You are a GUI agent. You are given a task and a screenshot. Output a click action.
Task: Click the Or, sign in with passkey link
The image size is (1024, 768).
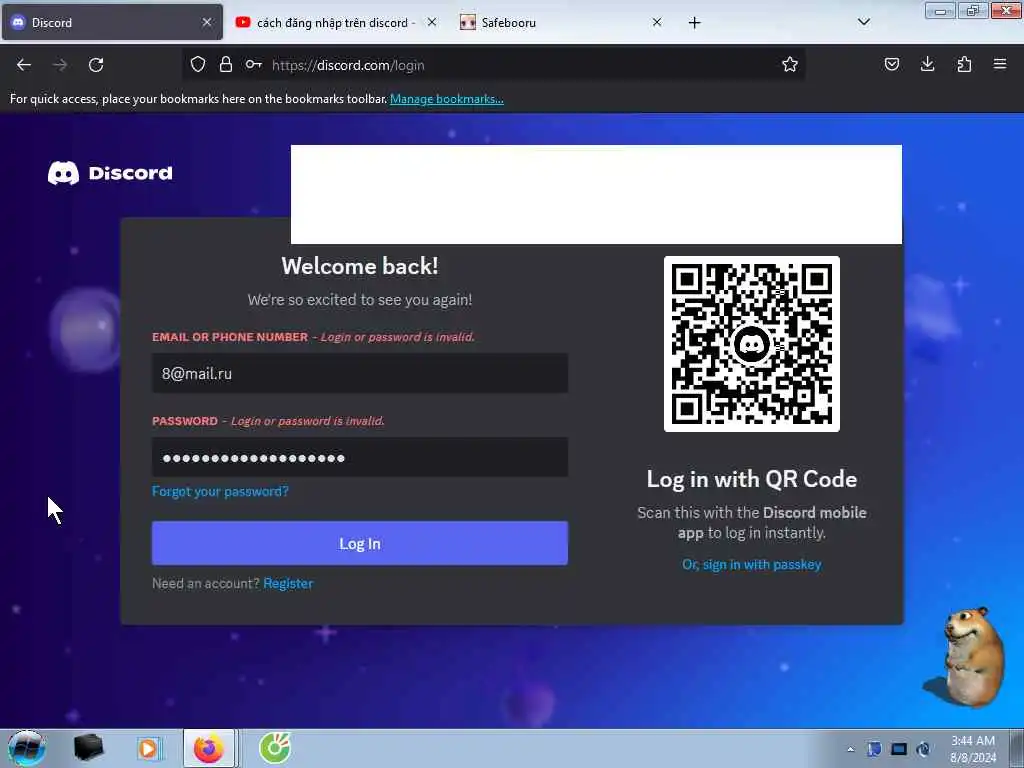click(752, 565)
